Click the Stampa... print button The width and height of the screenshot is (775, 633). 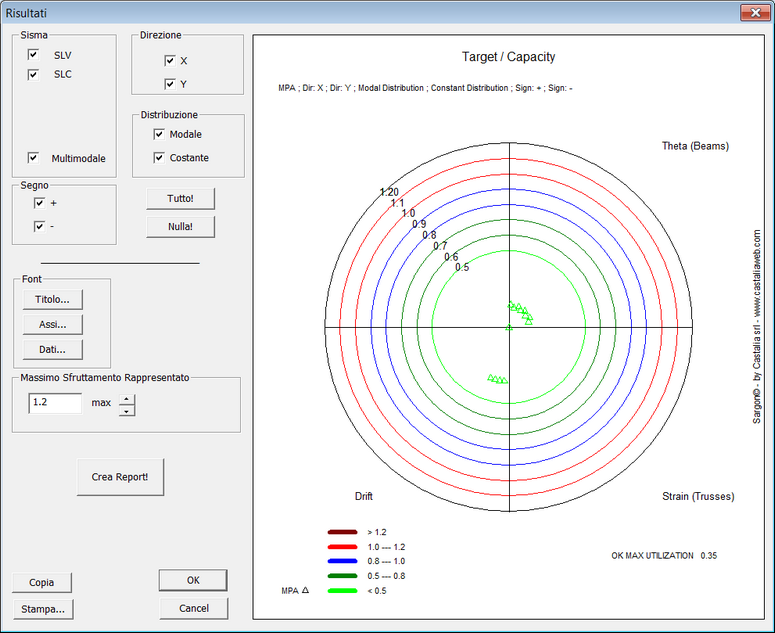click(43, 608)
